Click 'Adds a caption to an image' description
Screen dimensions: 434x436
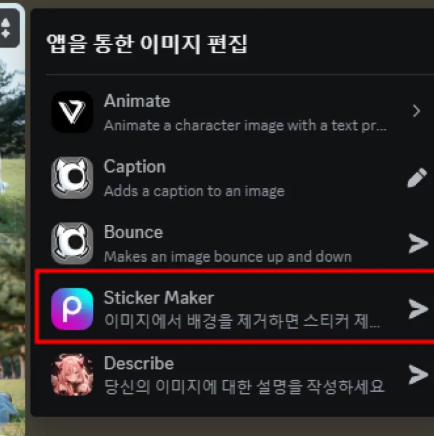[194, 191]
